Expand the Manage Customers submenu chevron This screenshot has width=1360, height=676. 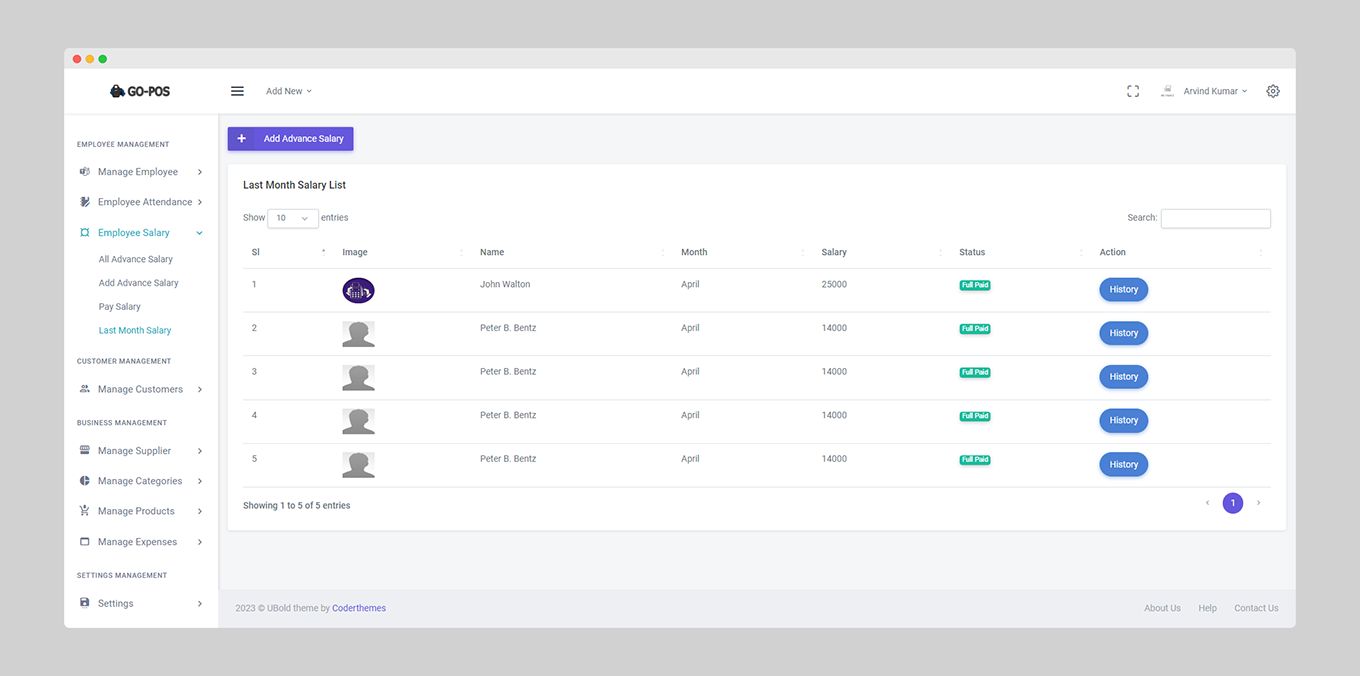(x=200, y=389)
